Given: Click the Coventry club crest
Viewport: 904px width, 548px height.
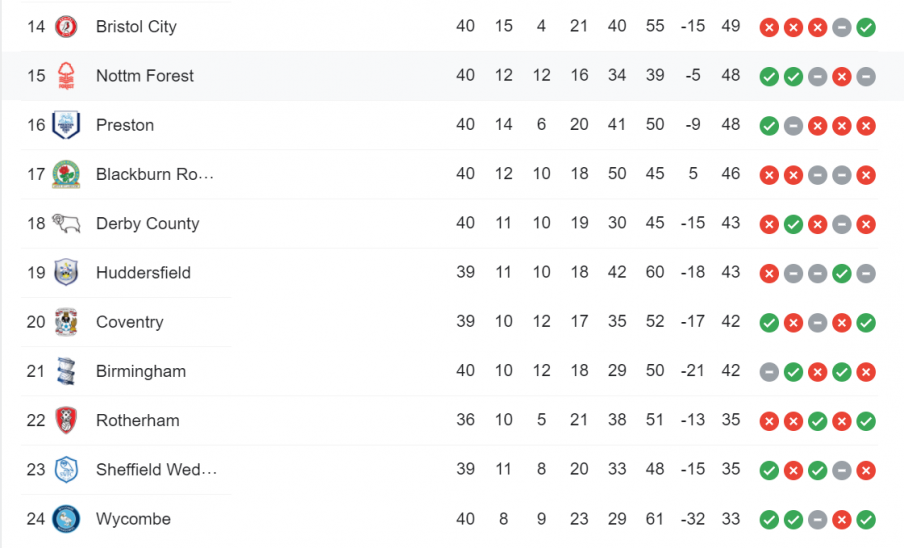Looking at the screenshot, I should (x=66, y=322).
